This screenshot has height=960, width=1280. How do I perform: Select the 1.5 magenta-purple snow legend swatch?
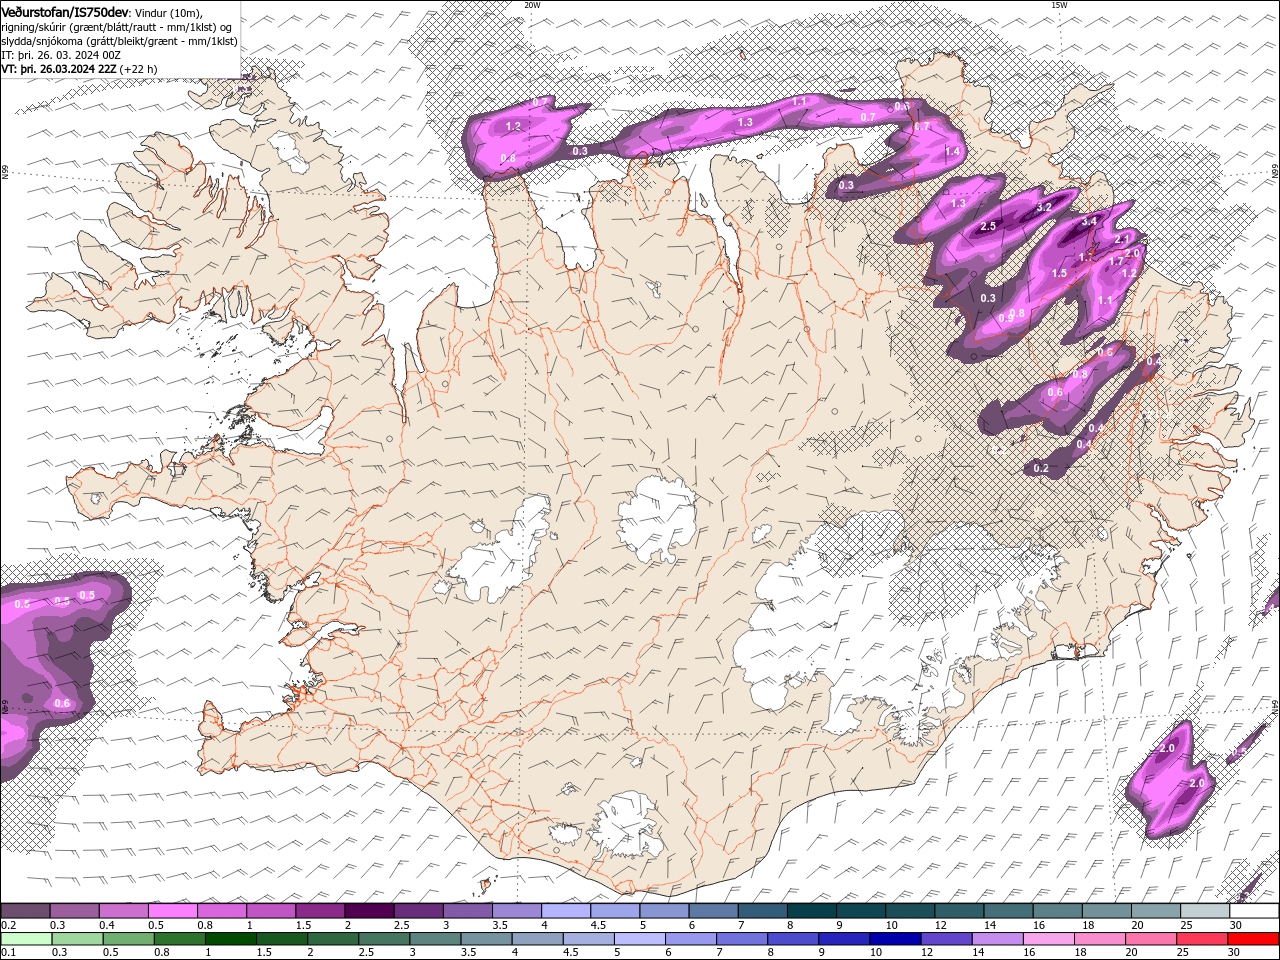click(x=320, y=911)
